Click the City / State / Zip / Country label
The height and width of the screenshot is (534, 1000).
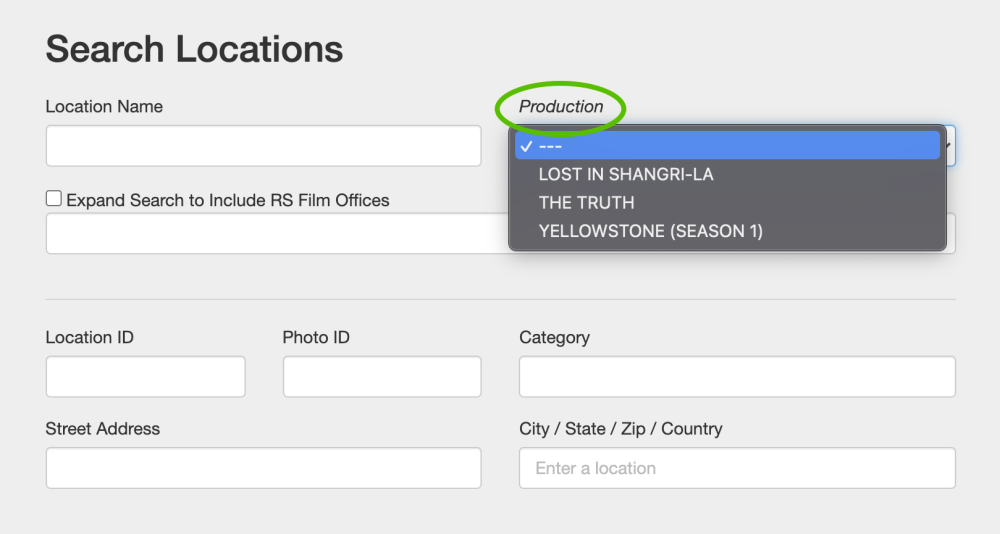[620, 429]
